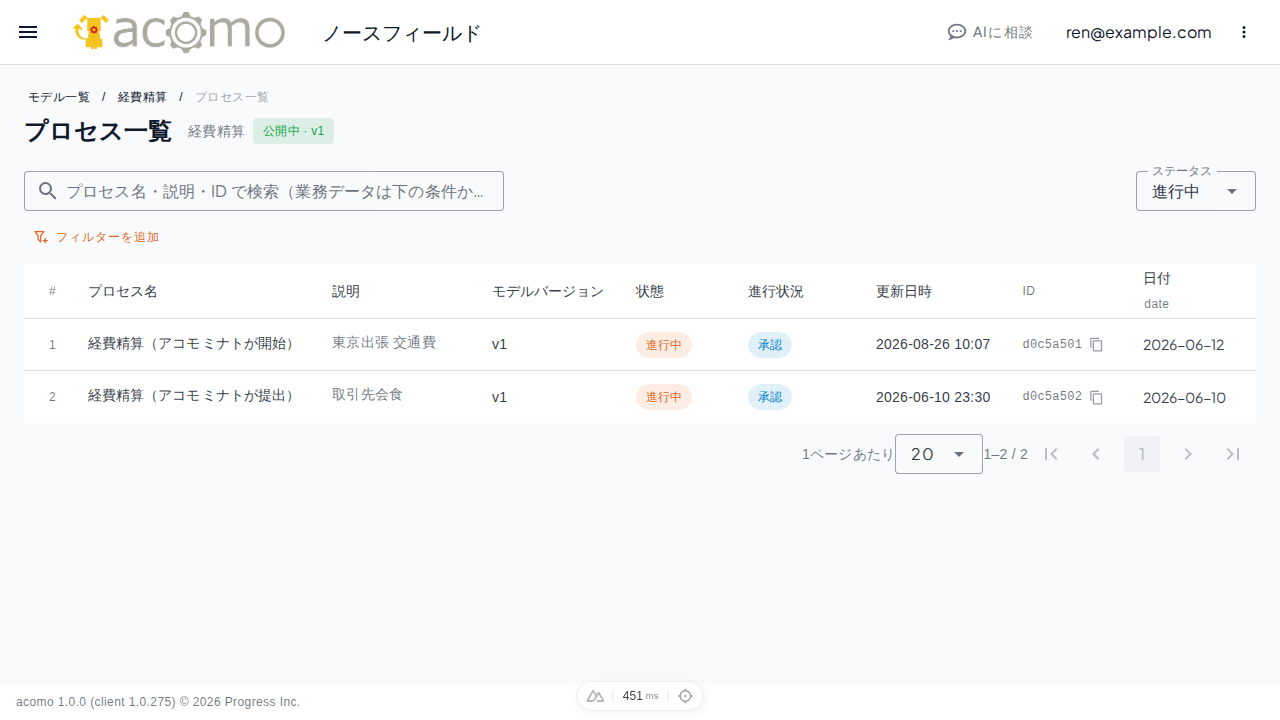Image resolution: width=1280 pixels, height=720 pixels.
Task: Click the 451 ms load time indicator
Action: 640,696
